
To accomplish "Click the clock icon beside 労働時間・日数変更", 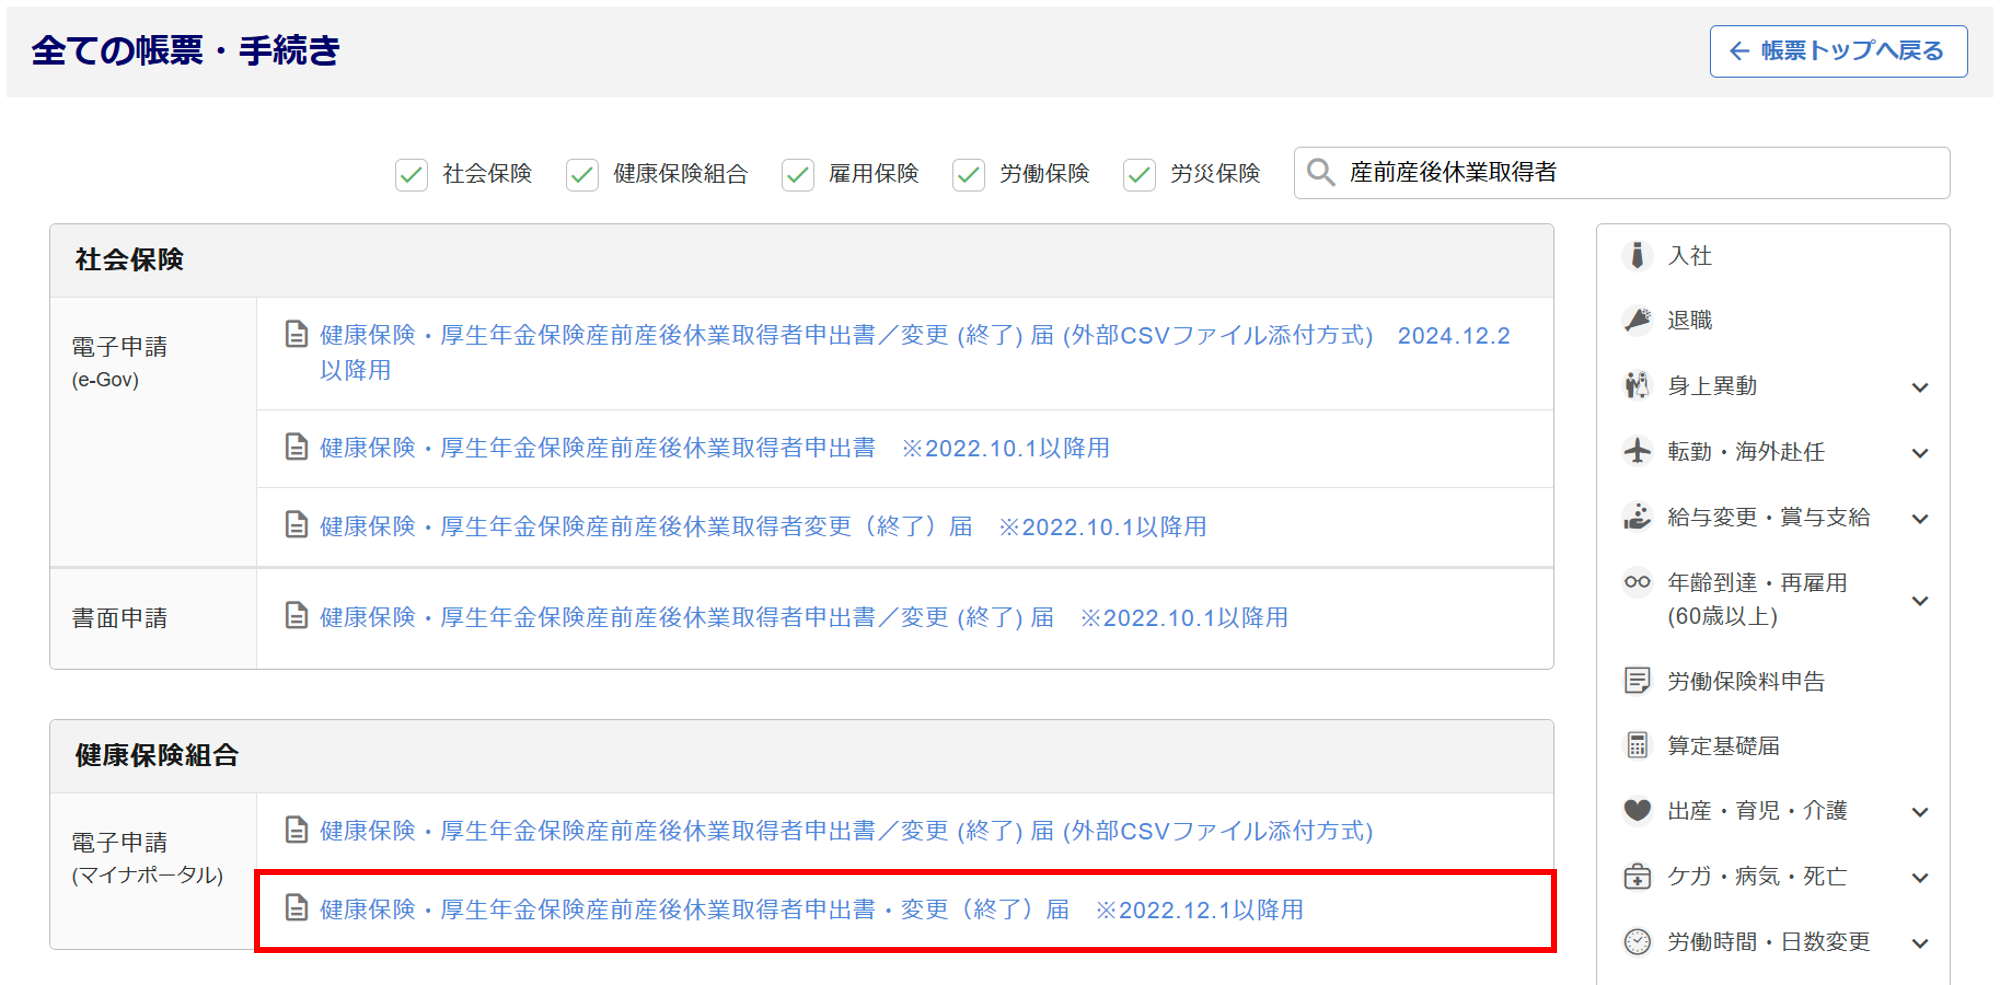I will (1637, 941).
